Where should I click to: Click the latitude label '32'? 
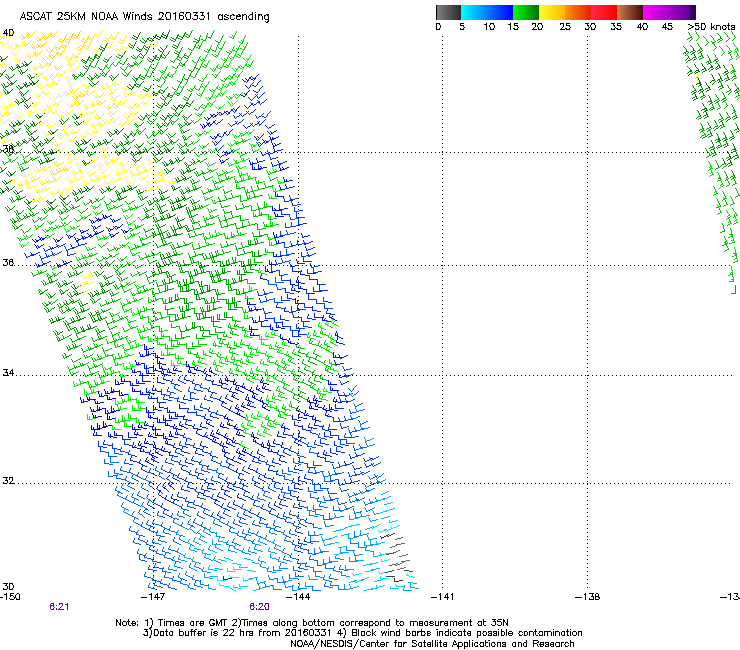click(8, 481)
